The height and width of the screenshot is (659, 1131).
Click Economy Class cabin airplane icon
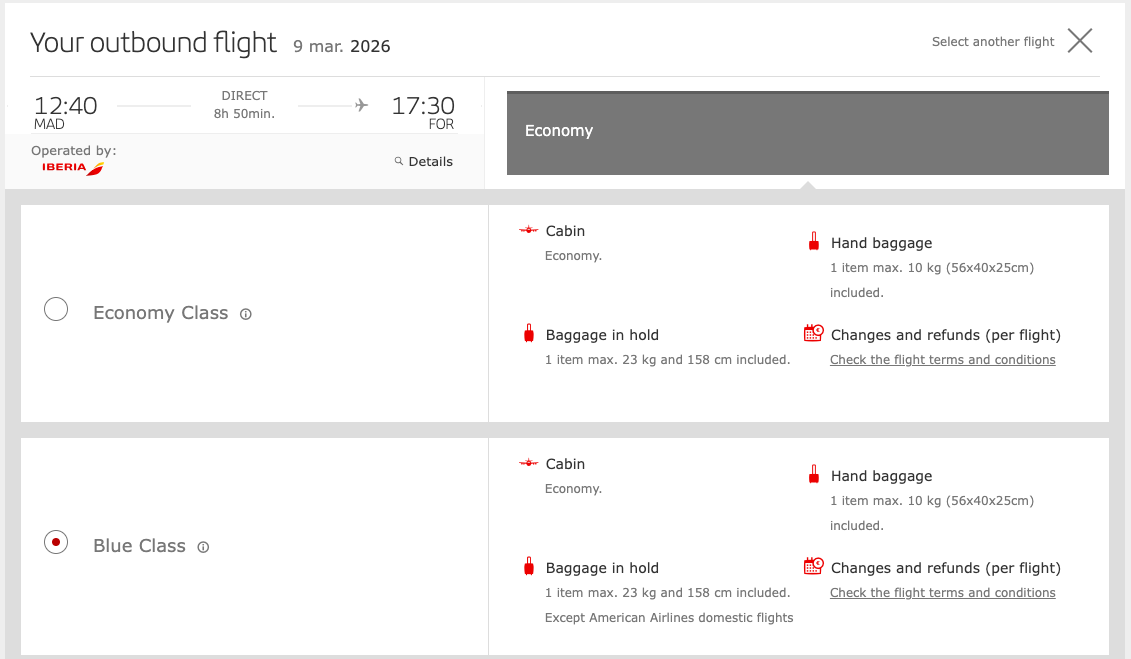point(529,230)
